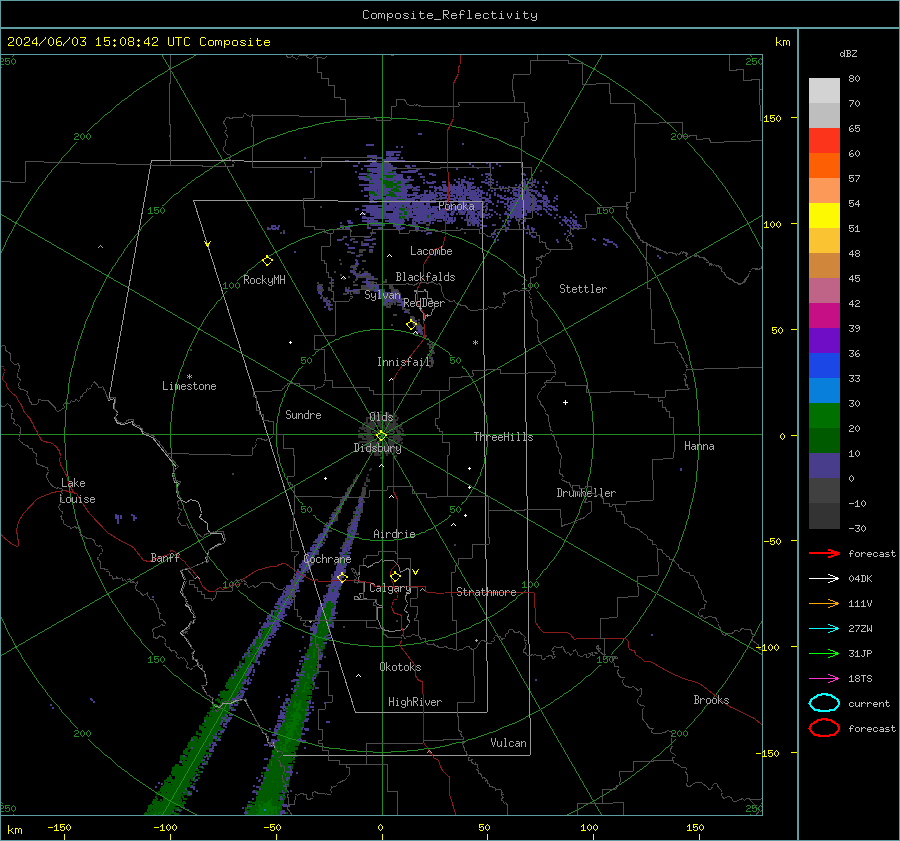
Task: Click the 'current' legend text
Action: coord(869,703)
